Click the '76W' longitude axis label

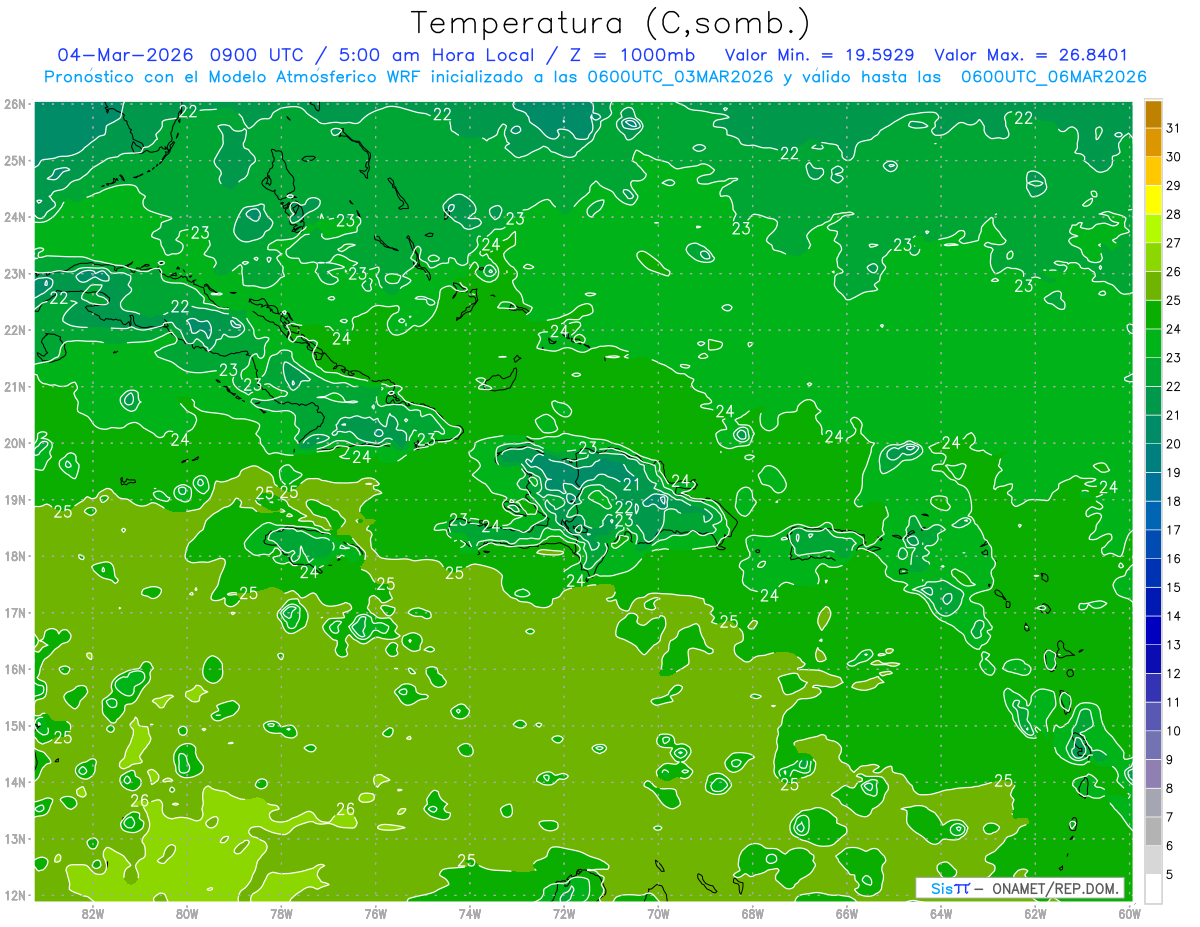(376, 913)
